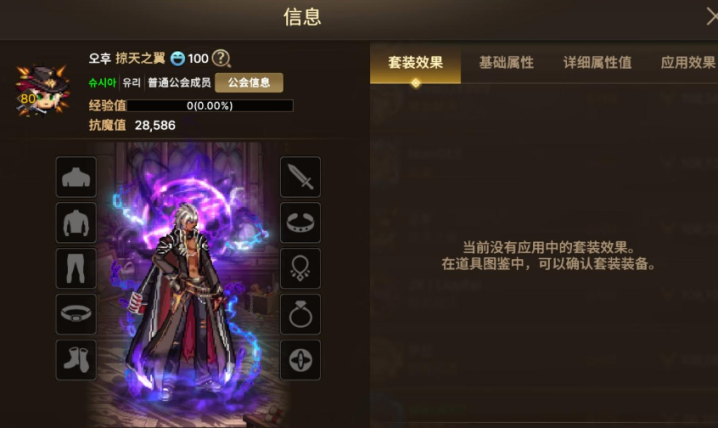Image resolution: width=718 pixels, height=428 pixels.
Task: Open the weapon sword slot
Action: tap(300, 177)
